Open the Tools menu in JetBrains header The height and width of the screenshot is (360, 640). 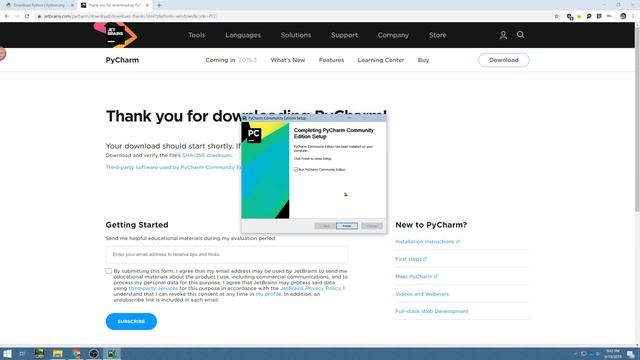(x=197, y=35)
